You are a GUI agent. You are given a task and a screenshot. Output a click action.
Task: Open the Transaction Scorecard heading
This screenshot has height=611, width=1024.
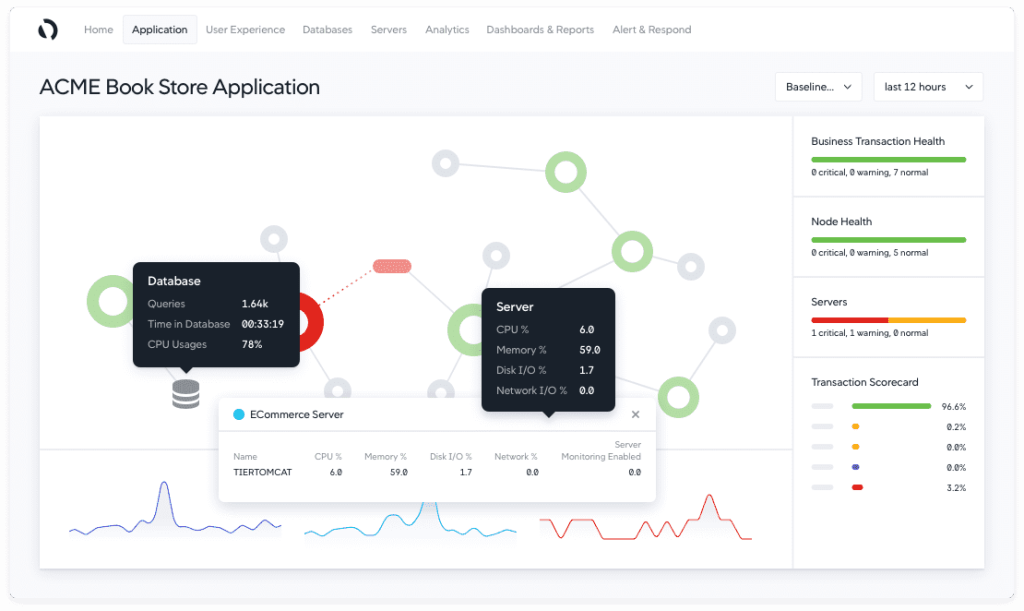[x=865, y=382]
